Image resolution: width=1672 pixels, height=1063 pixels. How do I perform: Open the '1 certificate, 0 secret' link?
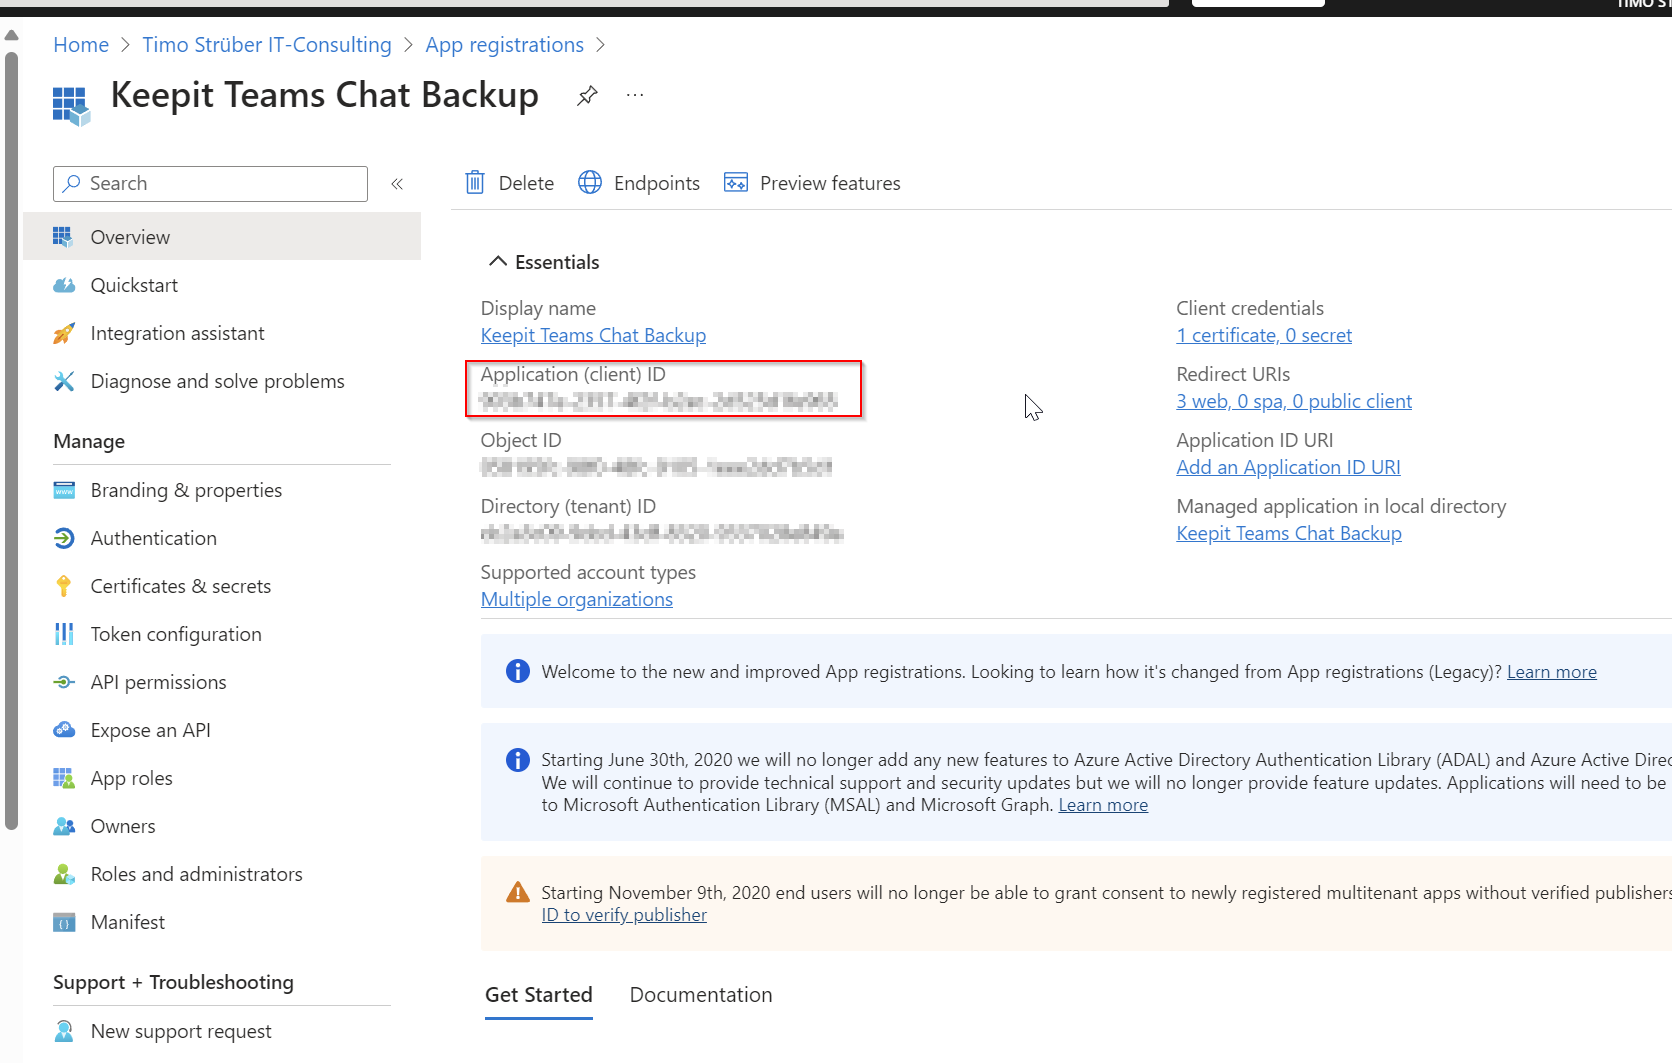1263,335
